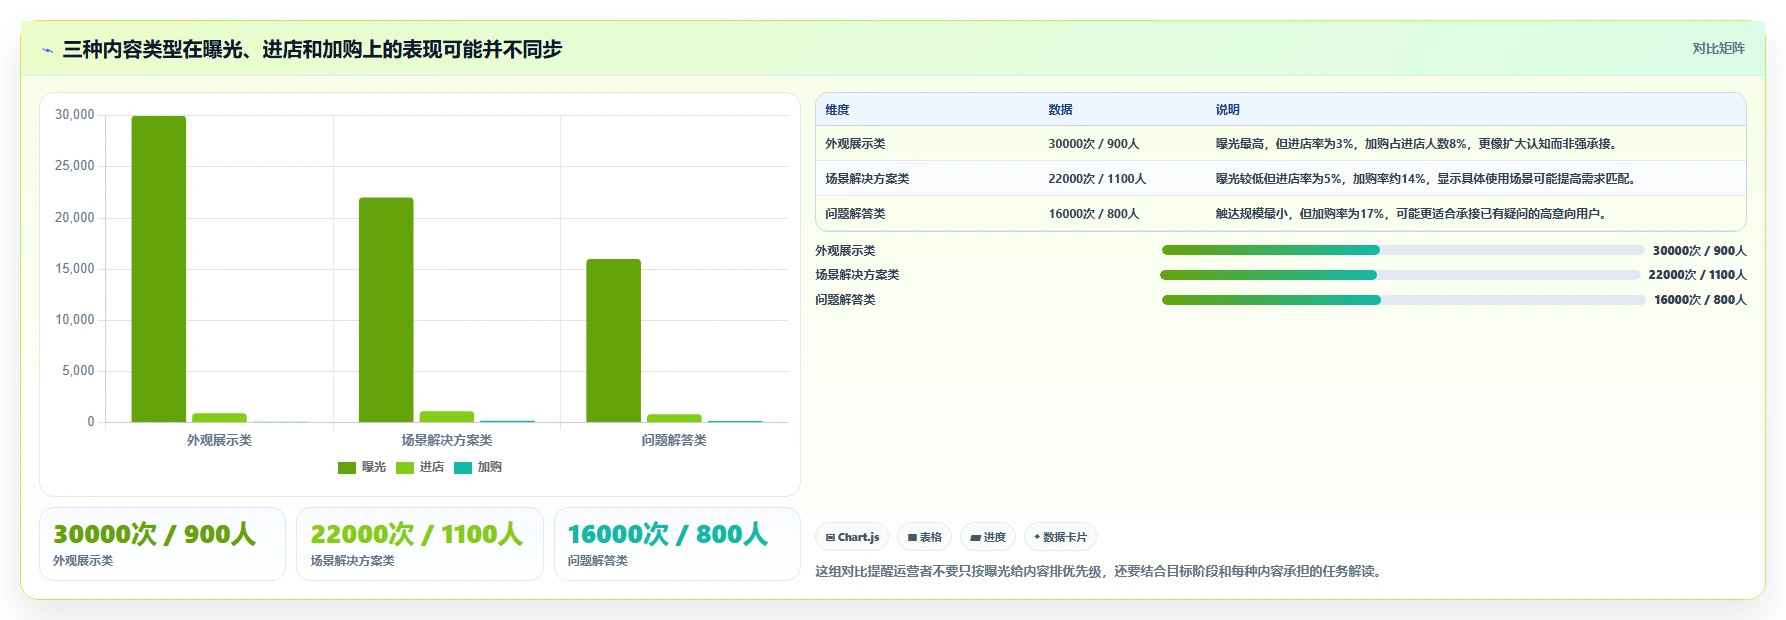Select the 问题解答类 table row cell

pyautogui.click(x=855, y=214)
